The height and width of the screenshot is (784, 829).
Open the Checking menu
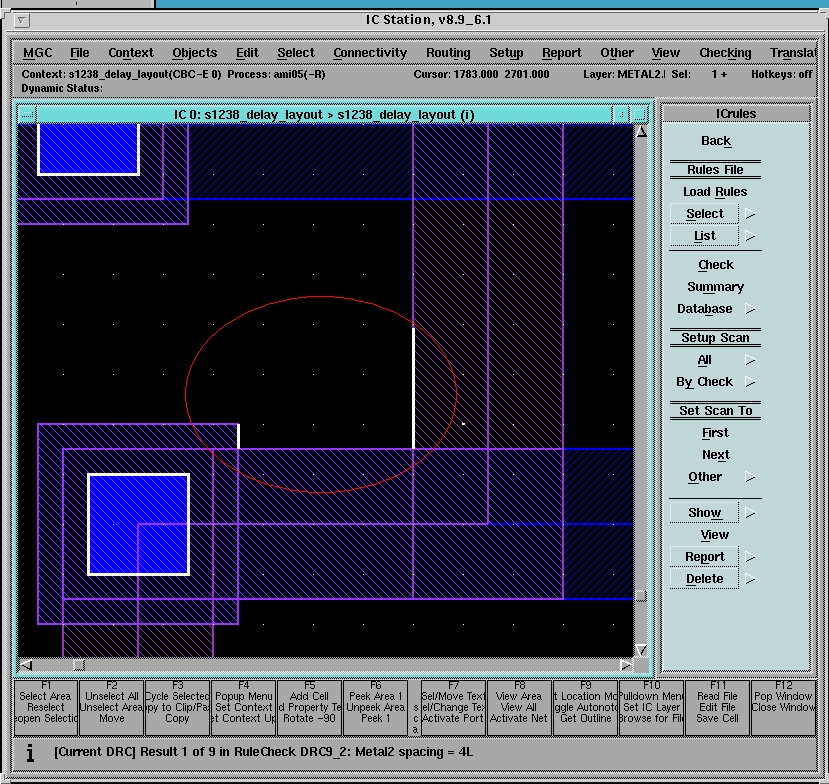[x=725, y=53]
